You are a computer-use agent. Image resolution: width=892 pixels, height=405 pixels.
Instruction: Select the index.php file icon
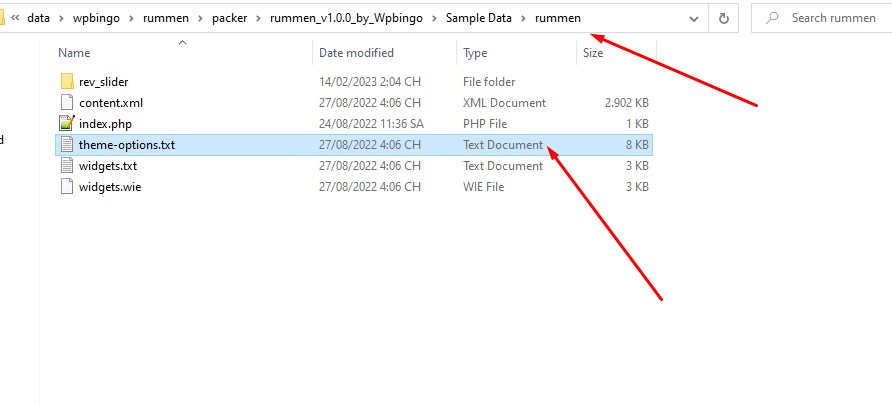tap(67, 123)
